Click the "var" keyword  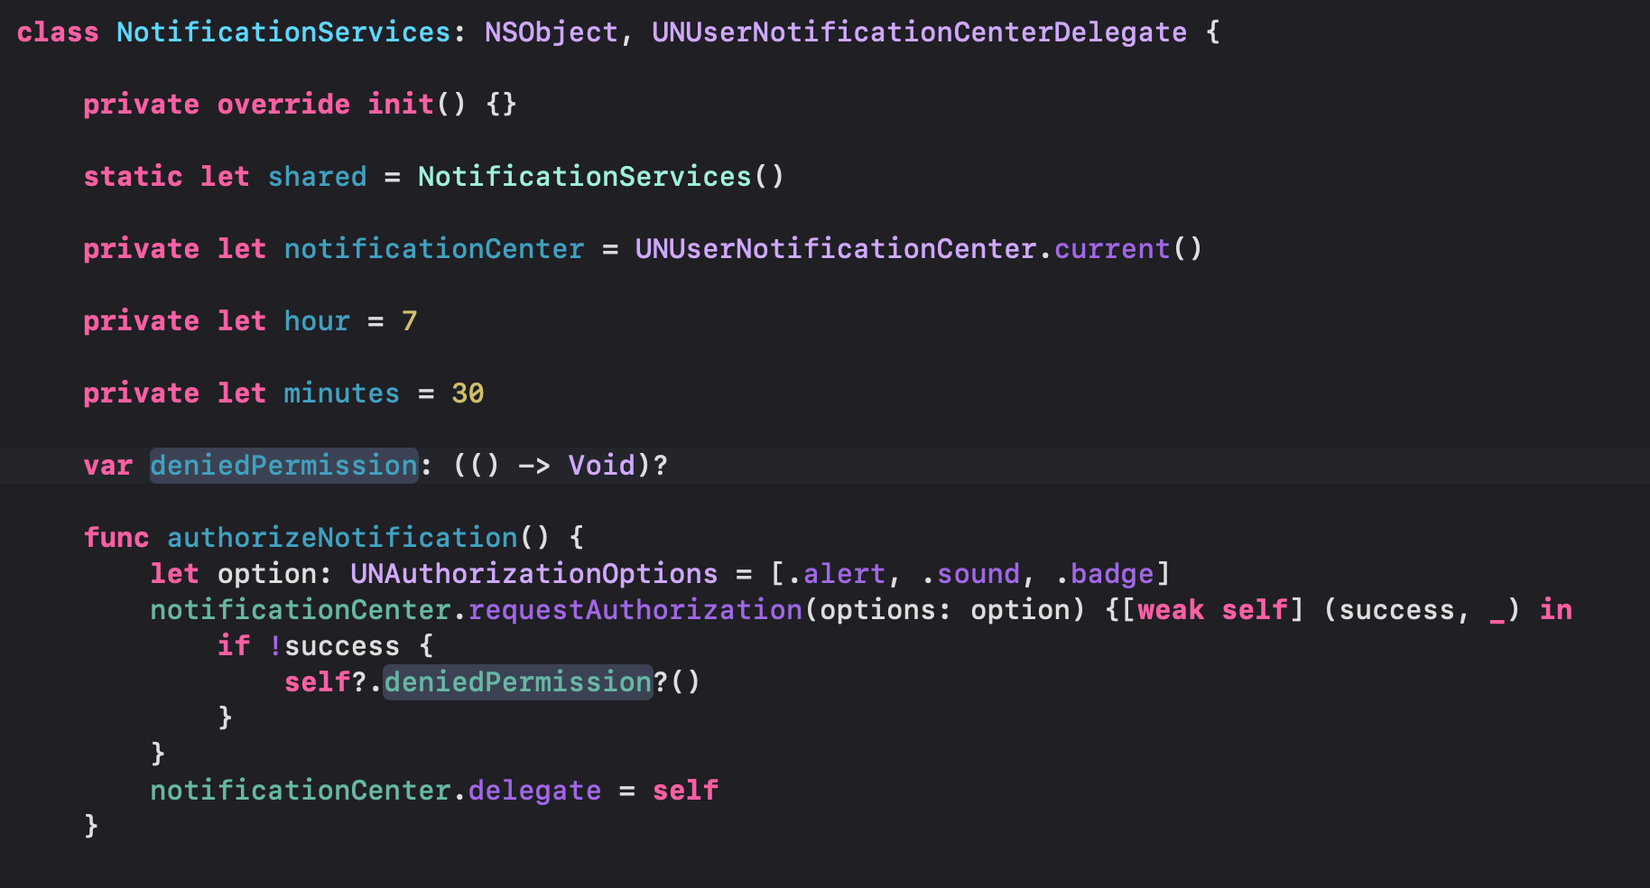point(108,466)
